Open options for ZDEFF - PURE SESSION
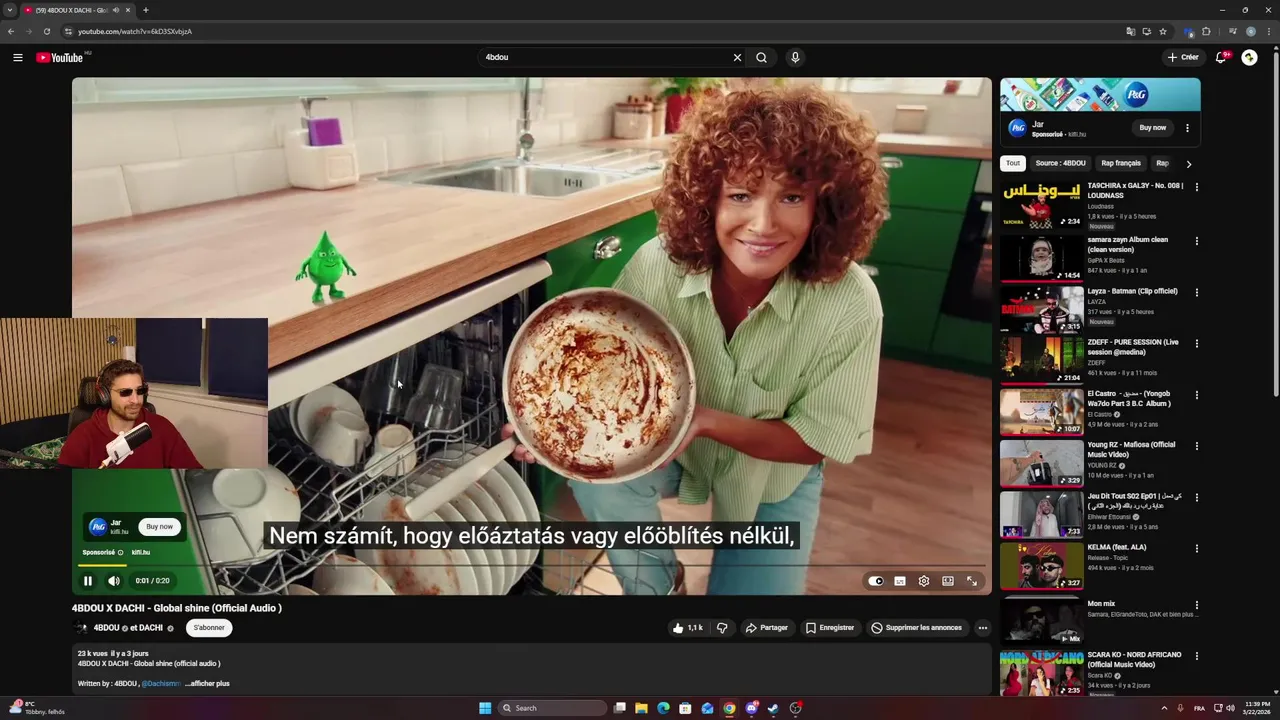 click(x=1196, y=344)
